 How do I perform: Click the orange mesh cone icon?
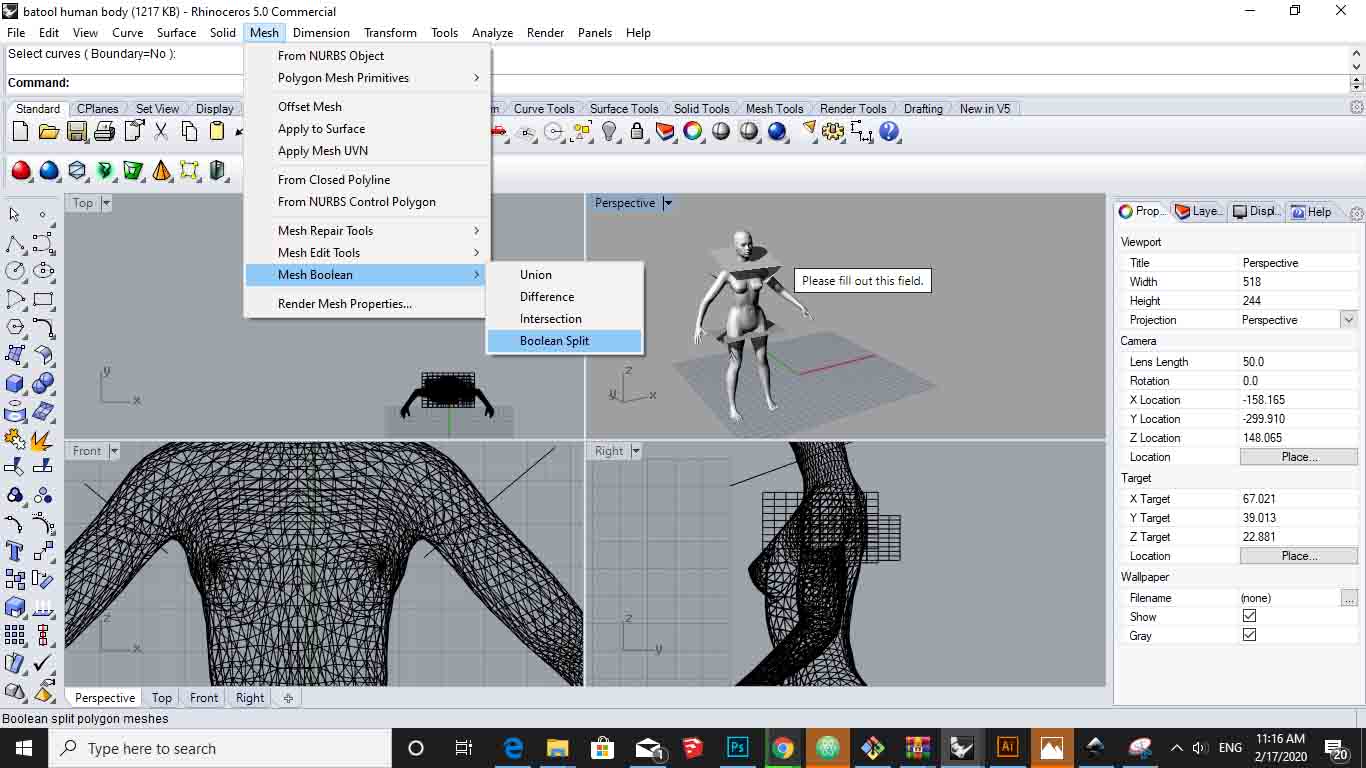[161, 171]
